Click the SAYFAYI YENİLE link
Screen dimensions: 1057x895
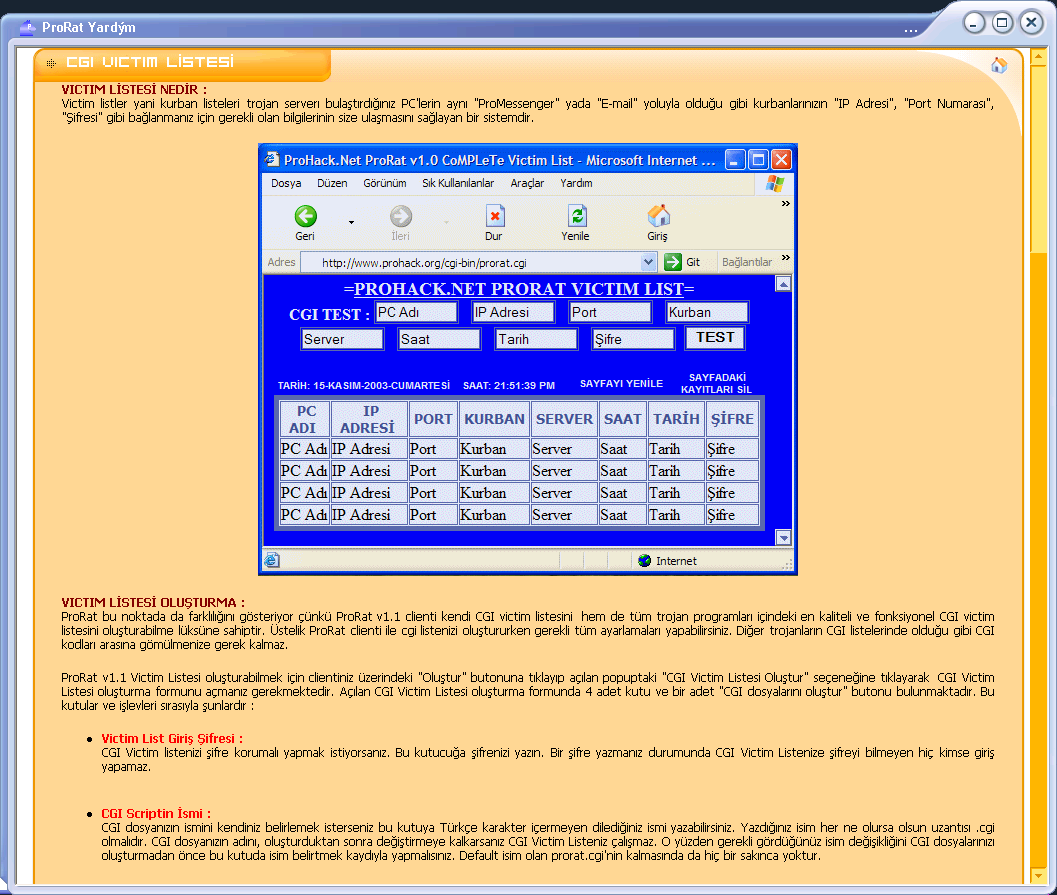pos(621,383)
